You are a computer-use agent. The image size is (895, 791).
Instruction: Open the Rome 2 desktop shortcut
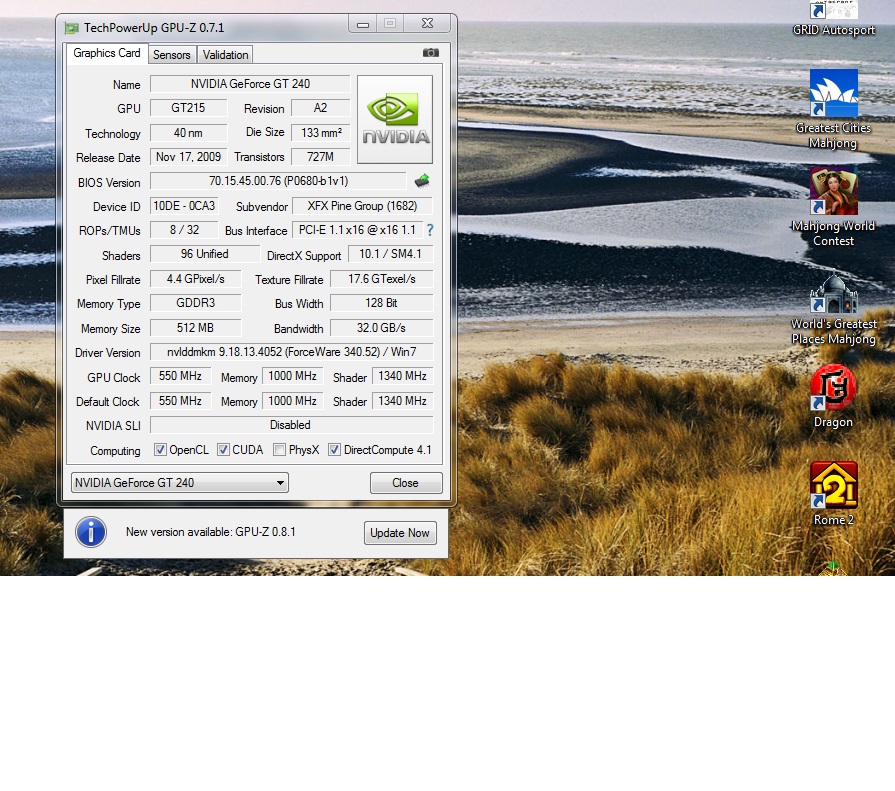click(x=833, y=486)
